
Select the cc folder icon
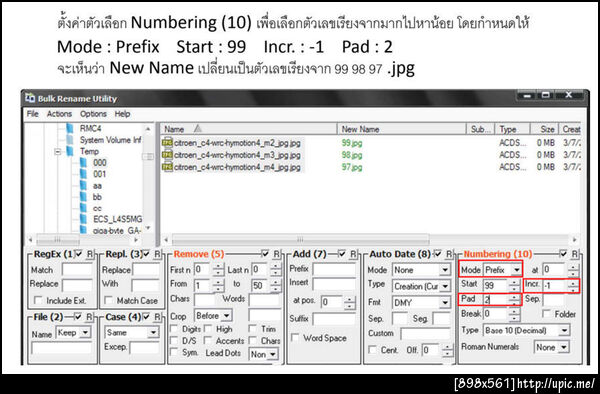click(x=83, y=208)
